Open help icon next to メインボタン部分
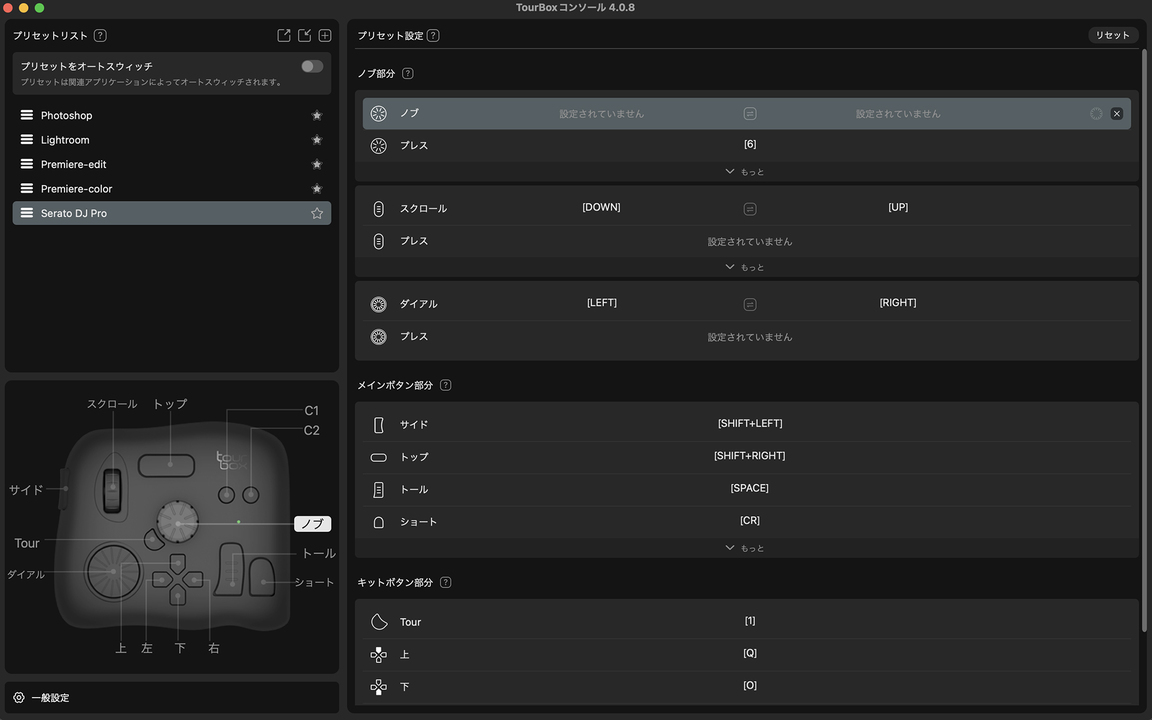 (x=445, y=385)
